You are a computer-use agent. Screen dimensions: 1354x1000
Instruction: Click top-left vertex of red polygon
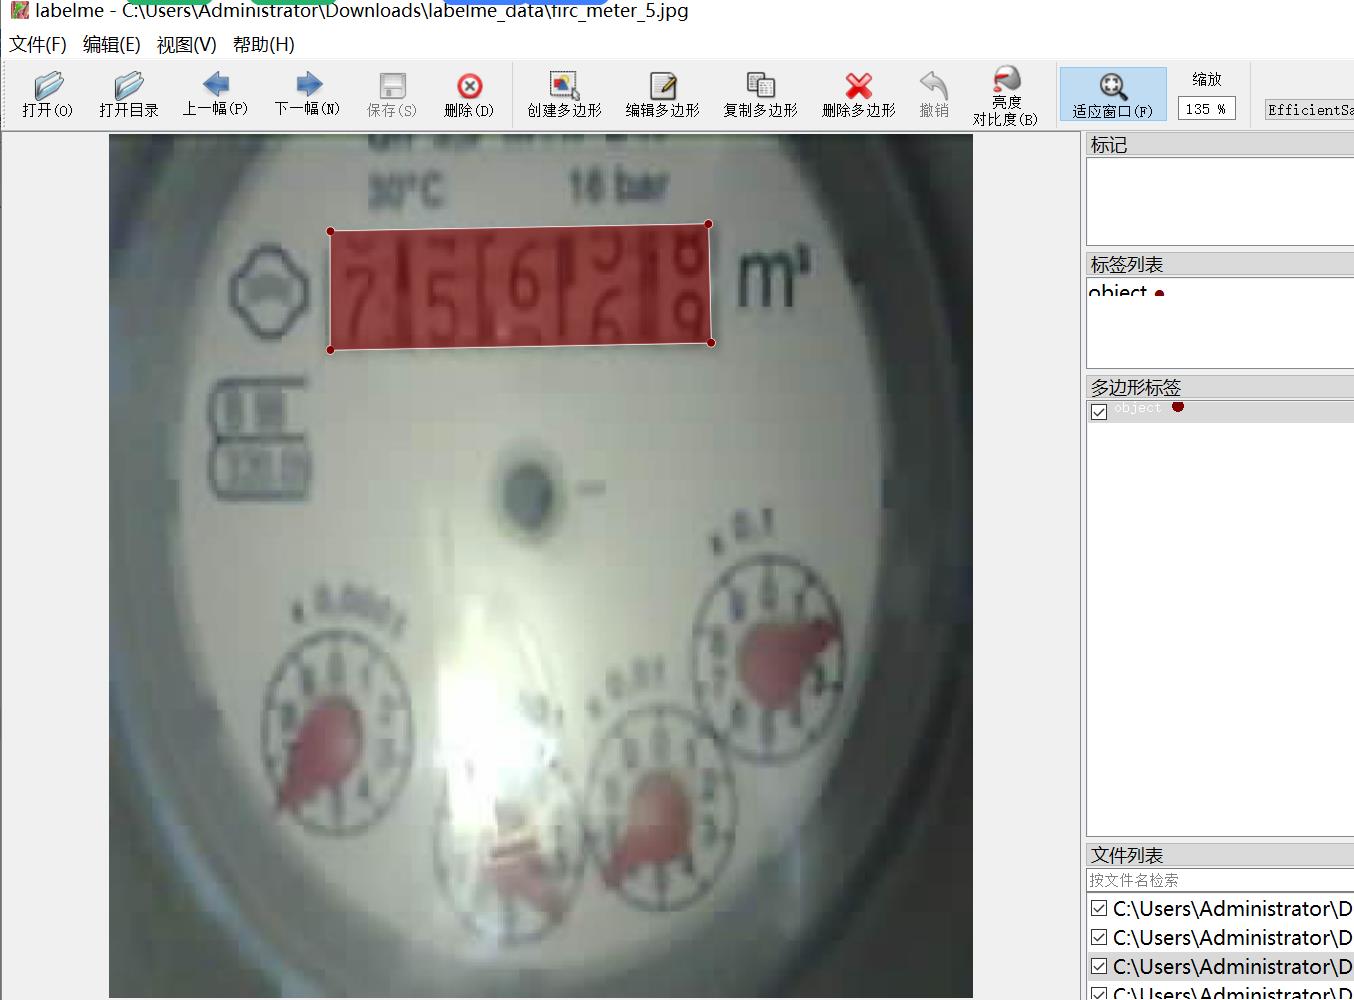(330, 232)
